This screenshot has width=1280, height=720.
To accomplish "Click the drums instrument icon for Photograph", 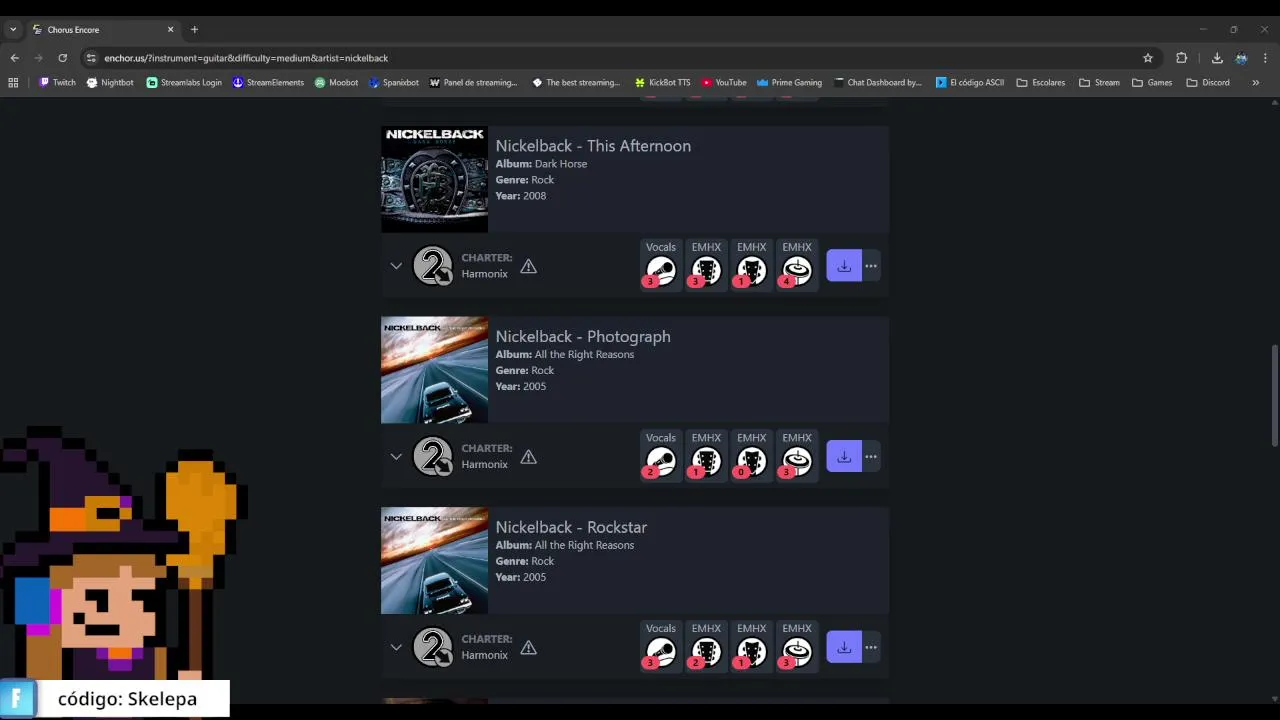I will pos(797,462).
